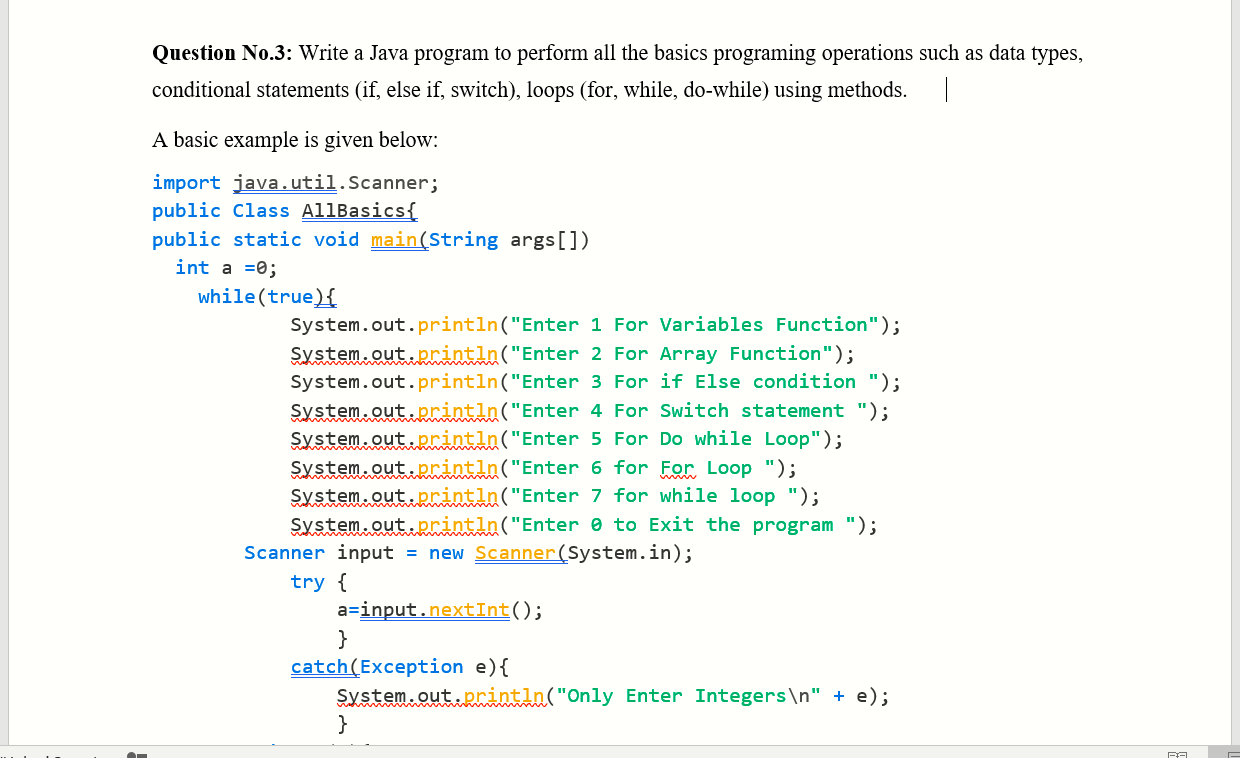
Task: Click the Read Mode view icon in status bar
Action: click(1177, 755)
